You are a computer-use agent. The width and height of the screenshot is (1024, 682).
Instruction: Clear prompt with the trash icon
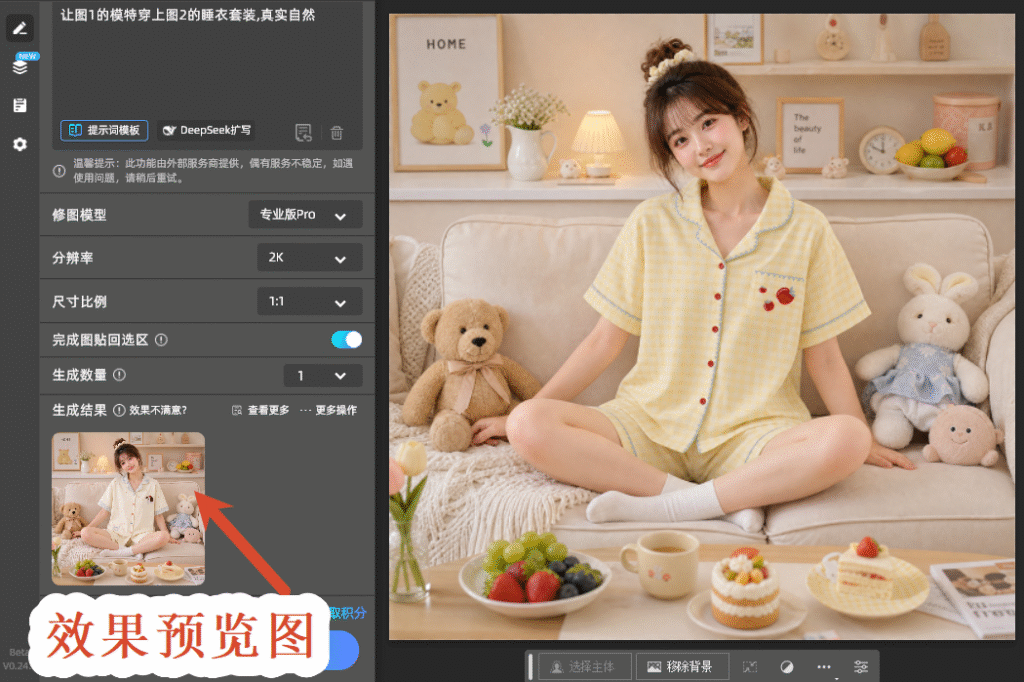click(336, 133)
